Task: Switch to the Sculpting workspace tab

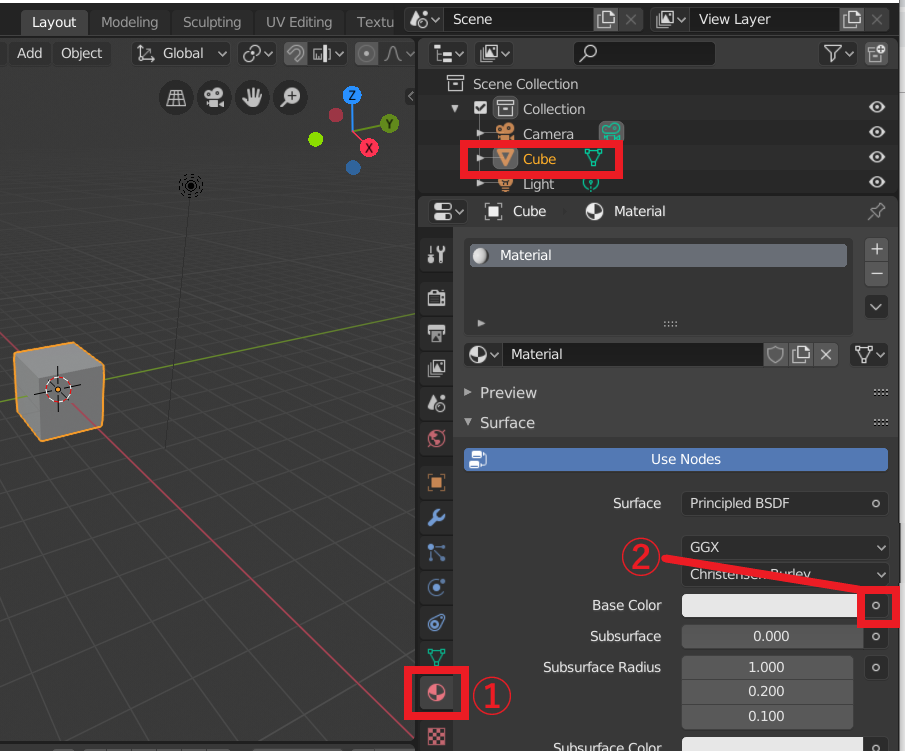Action: click(212, 23)
